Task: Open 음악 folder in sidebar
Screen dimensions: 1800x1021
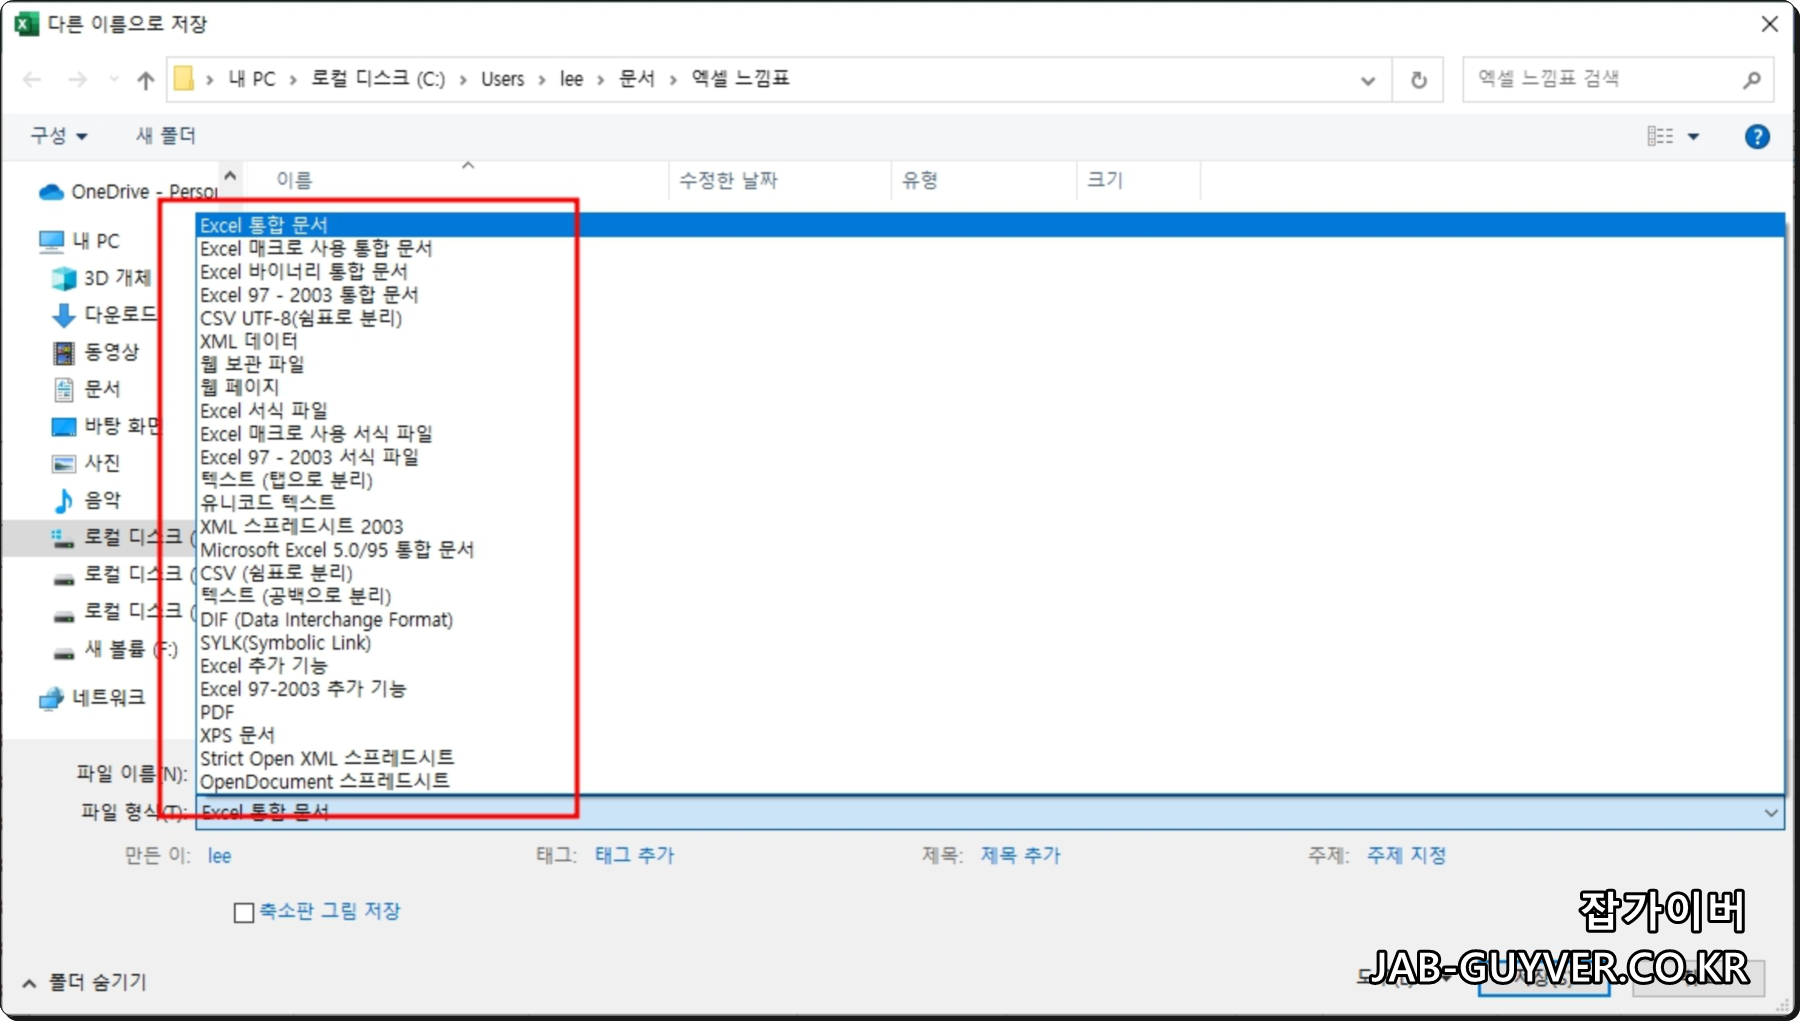Action: coord(86,500)
